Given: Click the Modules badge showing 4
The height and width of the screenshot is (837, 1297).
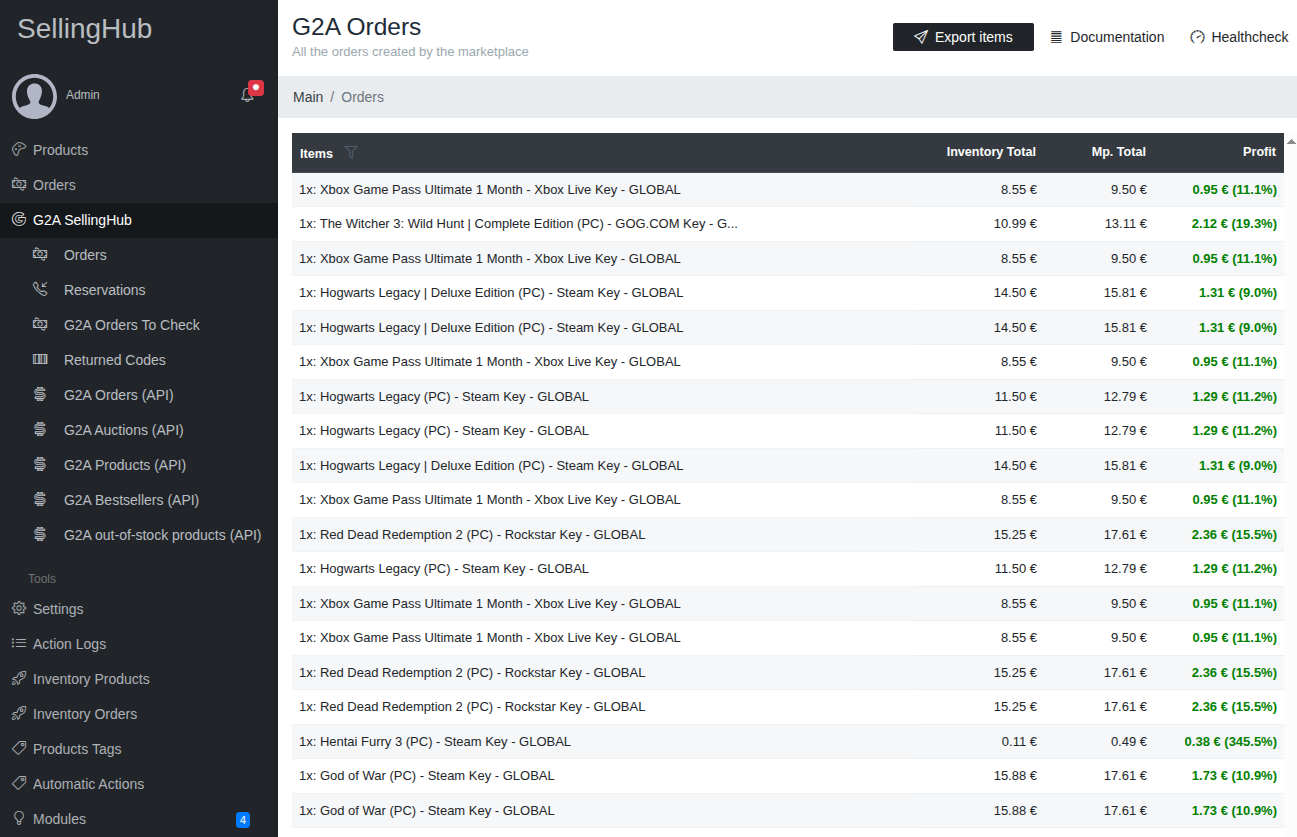Looking at the screenshot, I should (243, 820).
